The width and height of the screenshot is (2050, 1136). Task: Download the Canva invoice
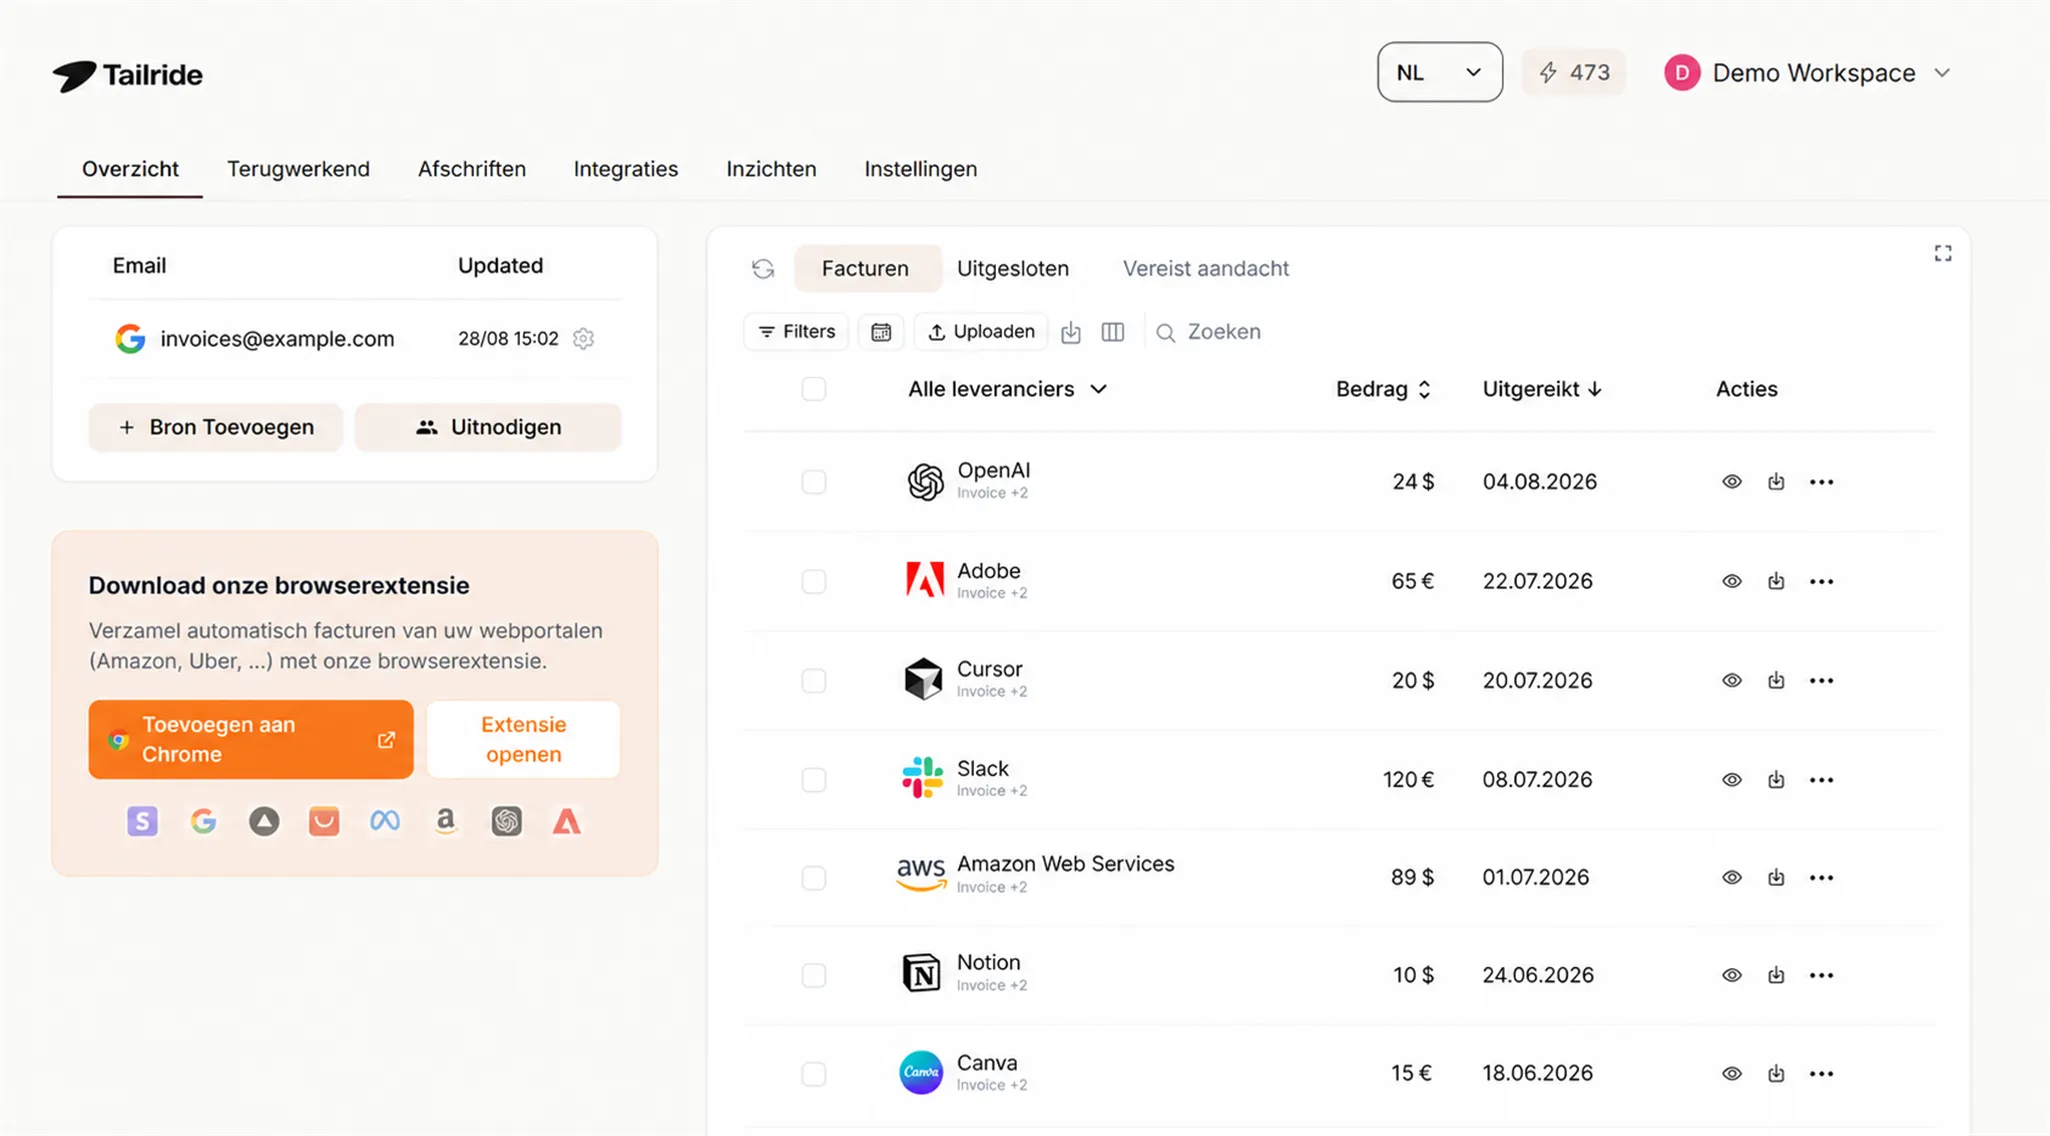pos(1776,1073)
